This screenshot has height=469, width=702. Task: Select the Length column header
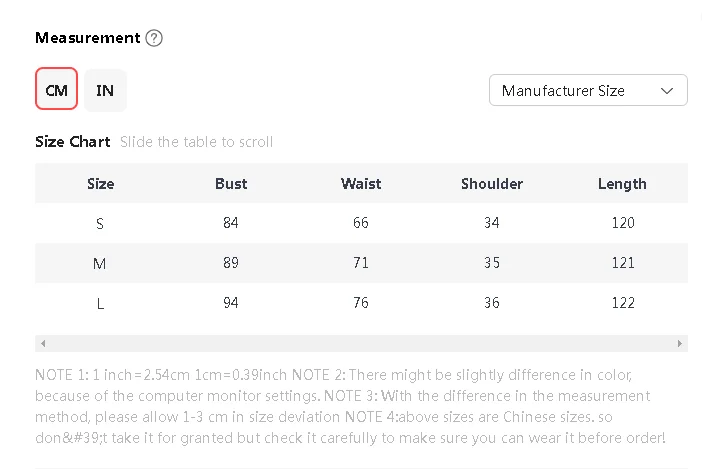point(622,183)
